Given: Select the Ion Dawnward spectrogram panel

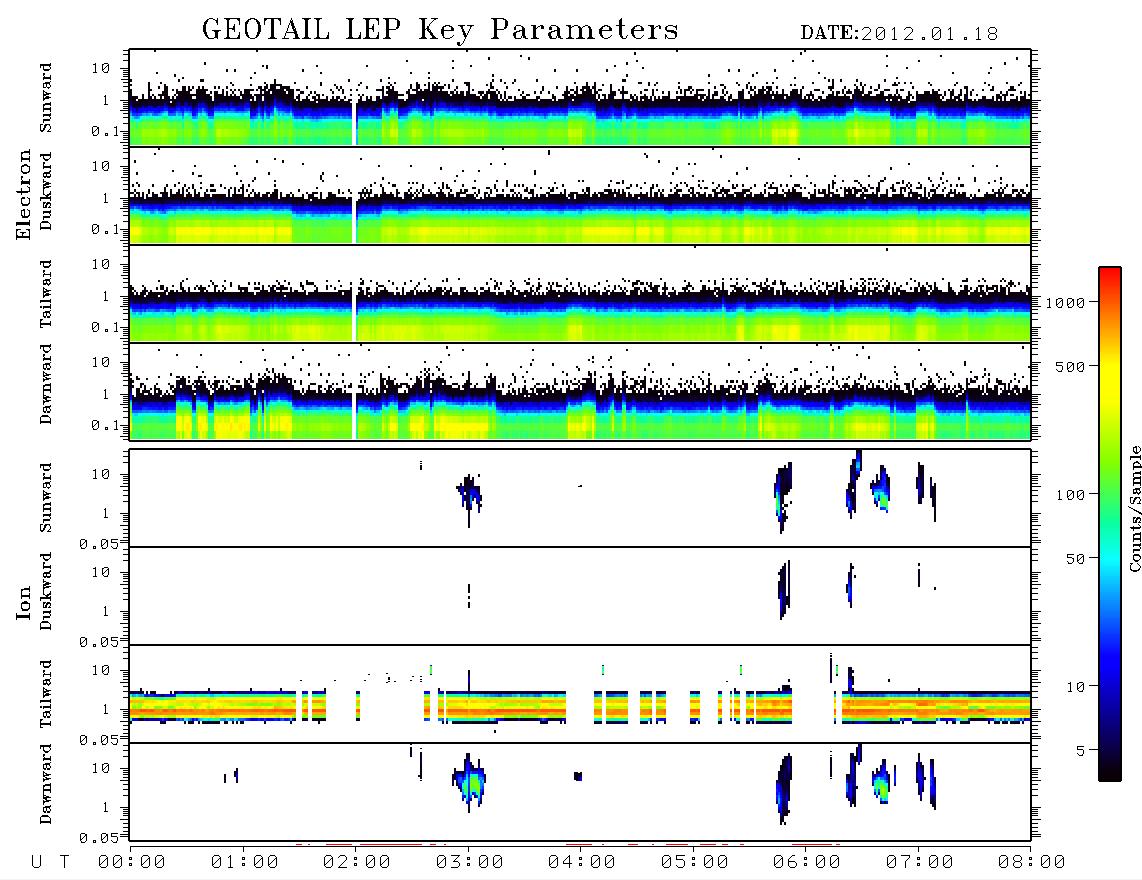Looking at the screenshot, I should 580,792.
